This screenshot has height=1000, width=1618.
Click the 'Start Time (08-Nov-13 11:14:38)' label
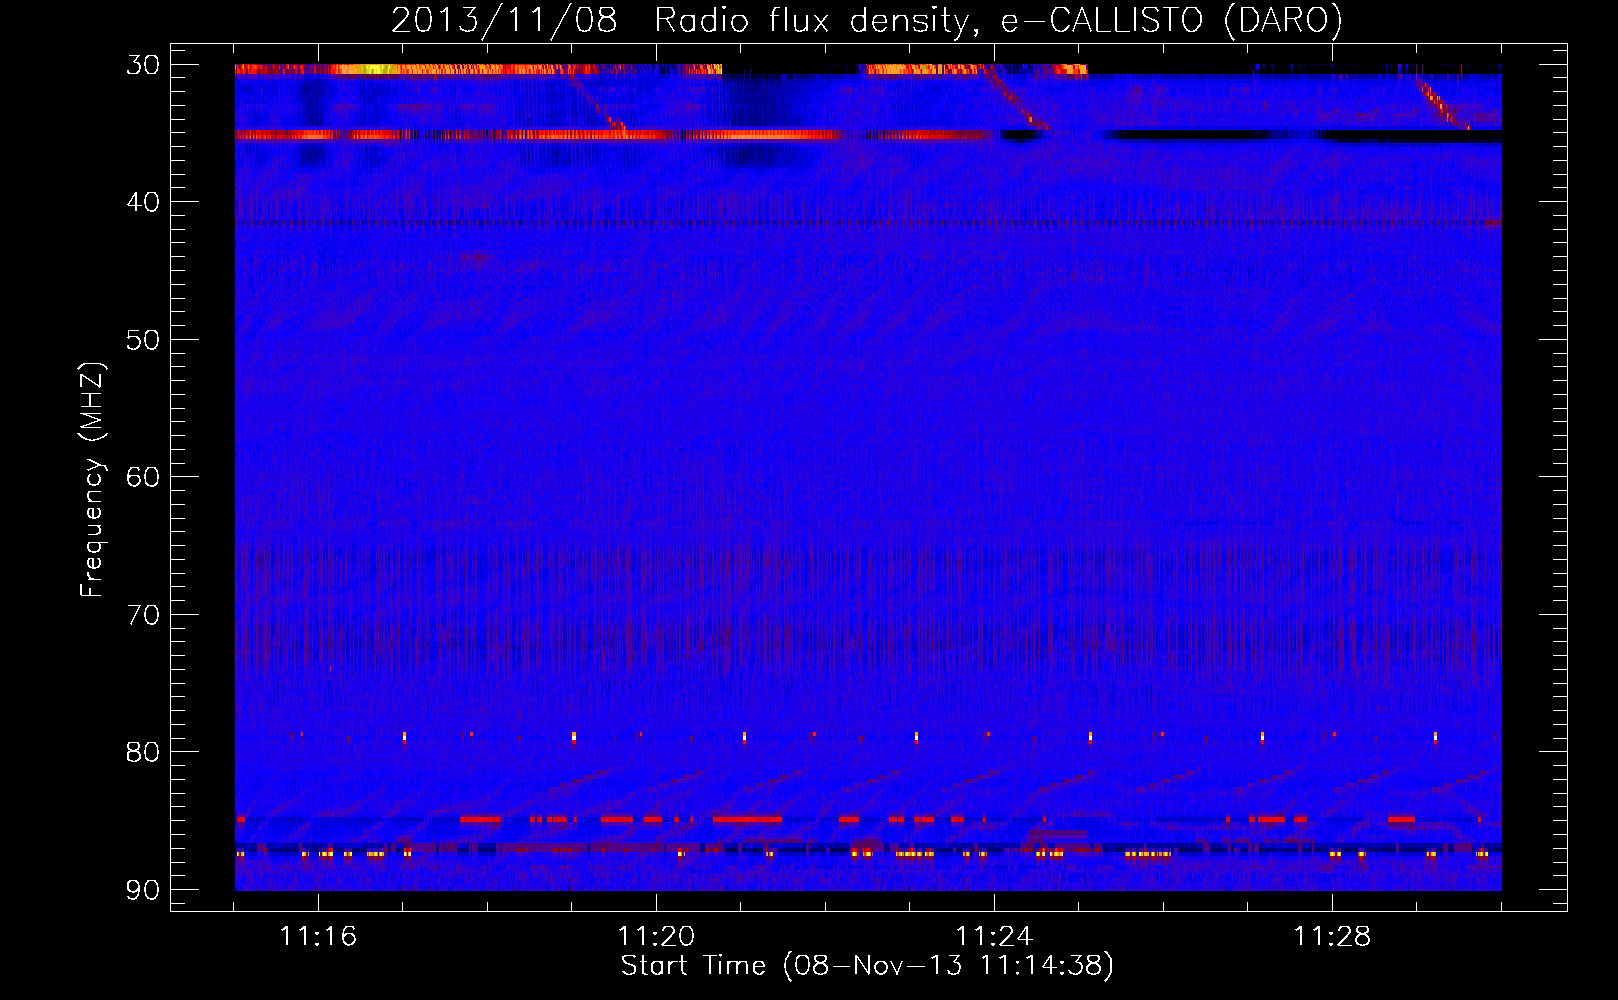click(867, 966)
